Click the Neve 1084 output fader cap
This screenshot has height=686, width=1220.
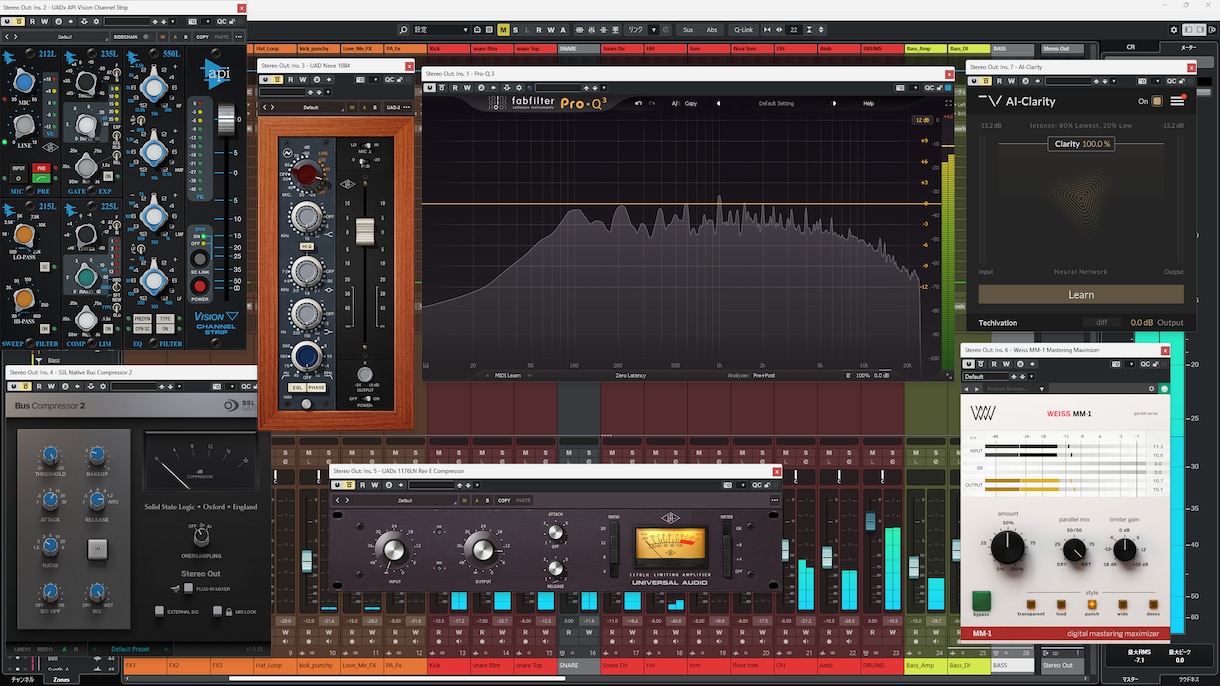point(365,231)
